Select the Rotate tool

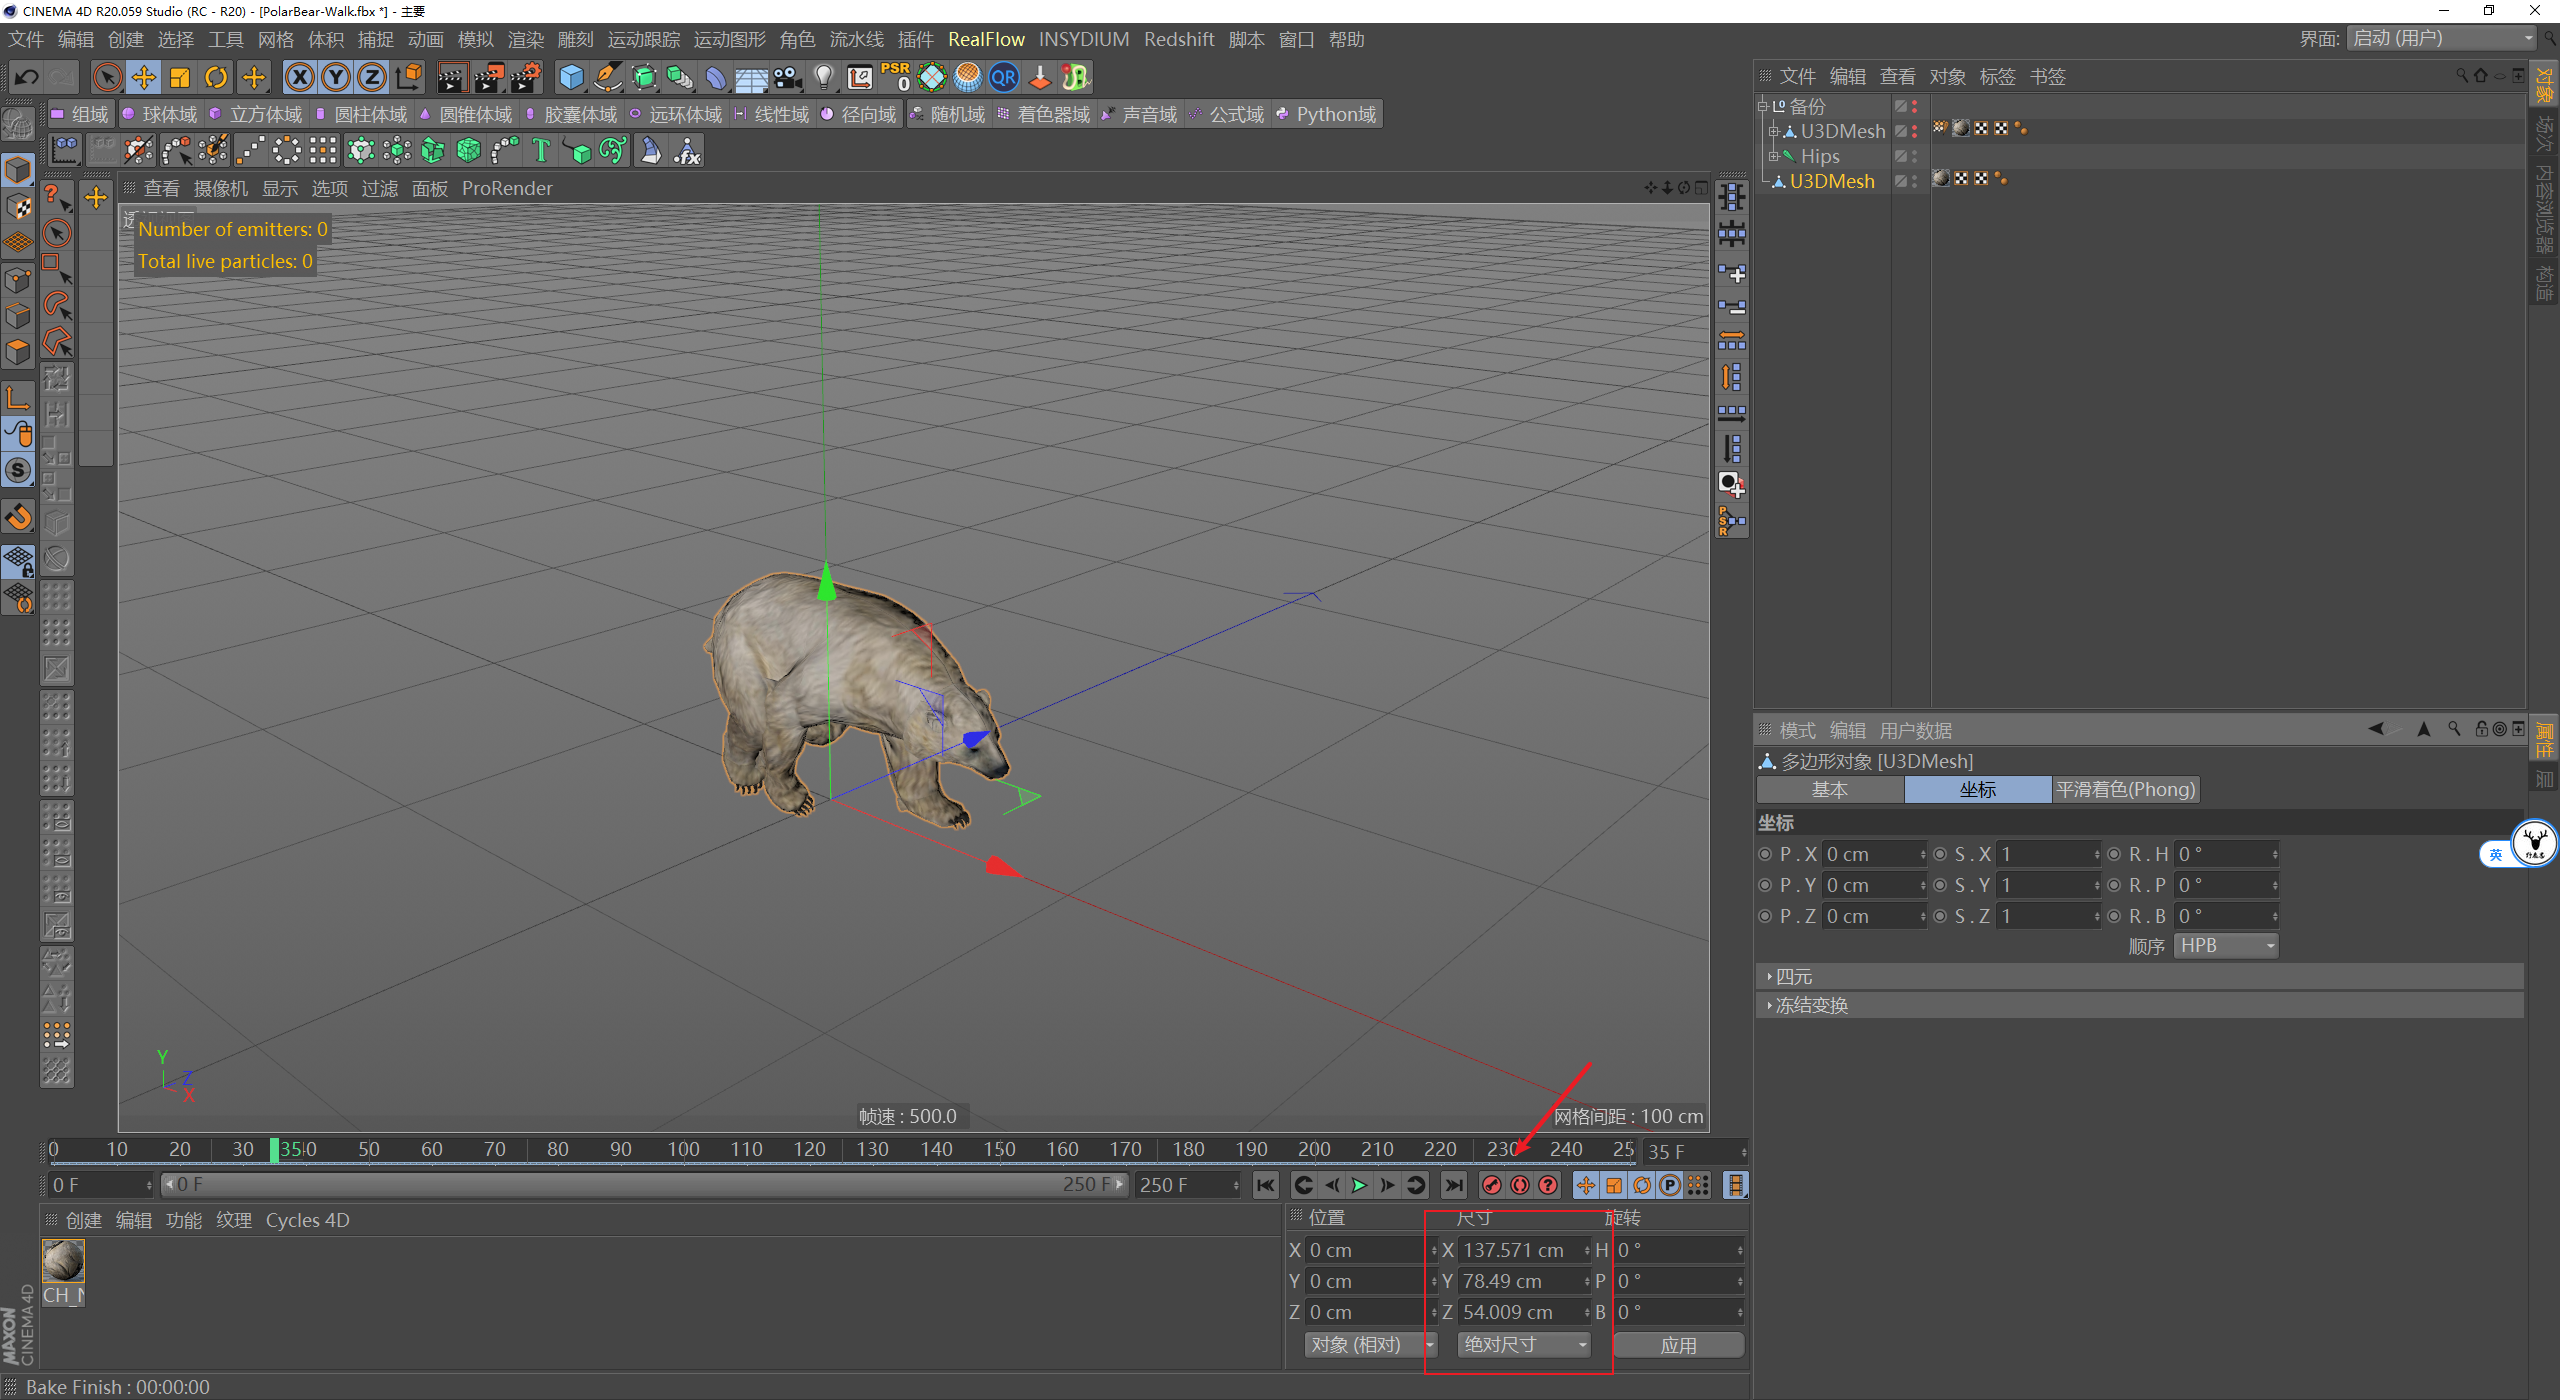coord(216,77)
